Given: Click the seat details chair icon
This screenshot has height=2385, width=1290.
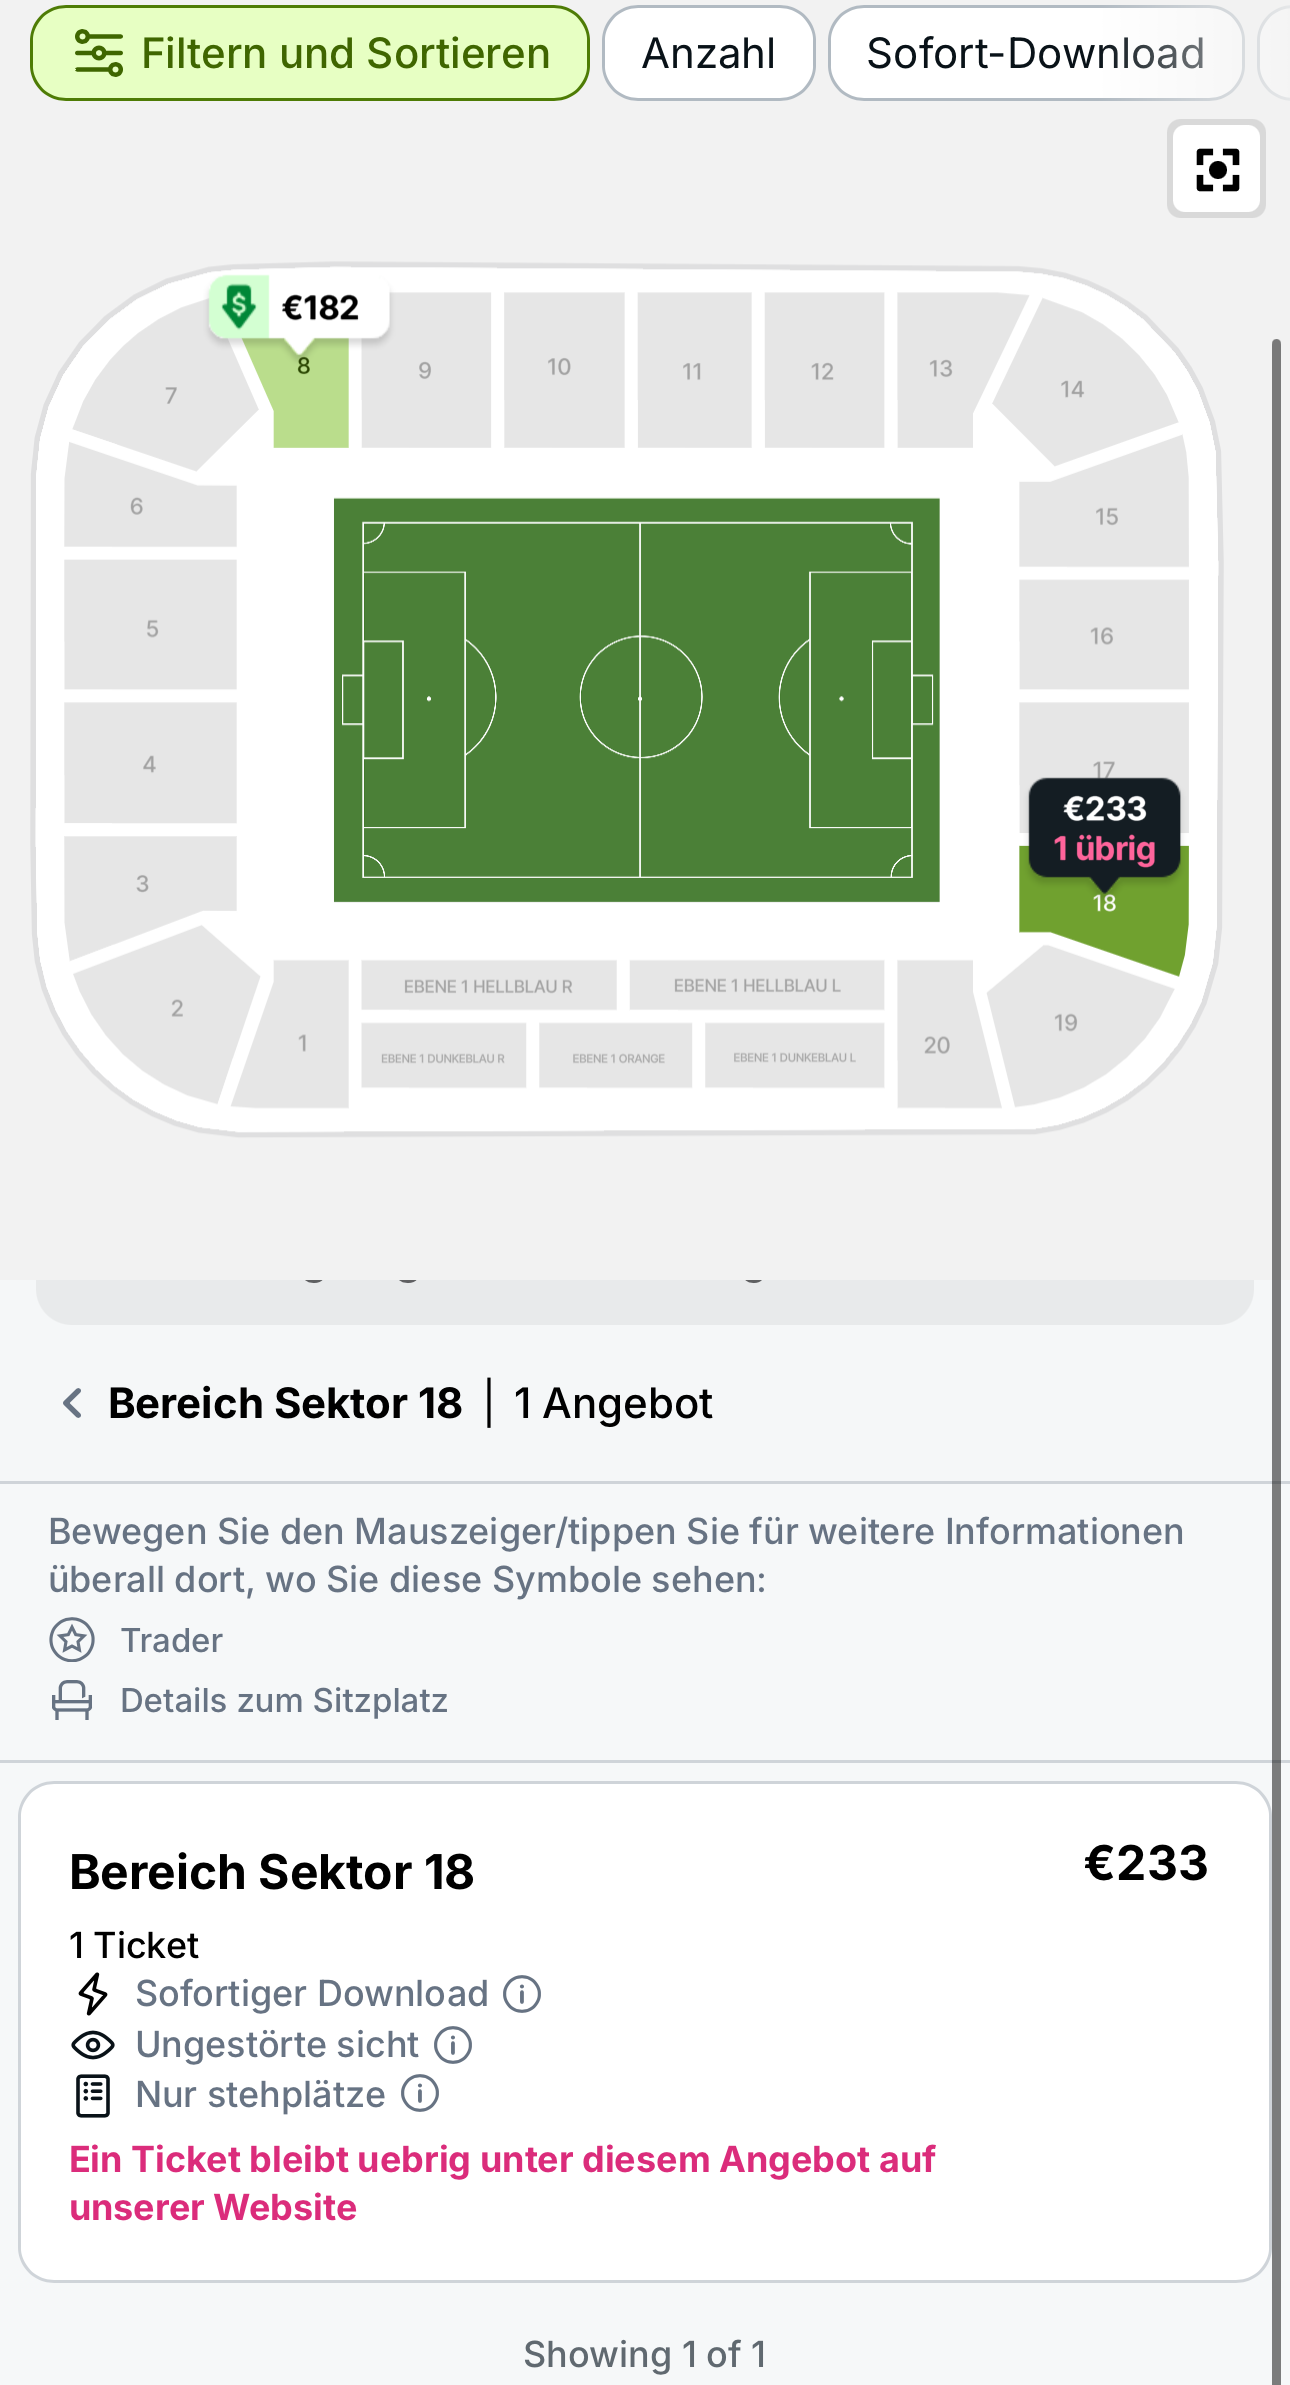Looking at the screenshot, I should pos(72,1700).
